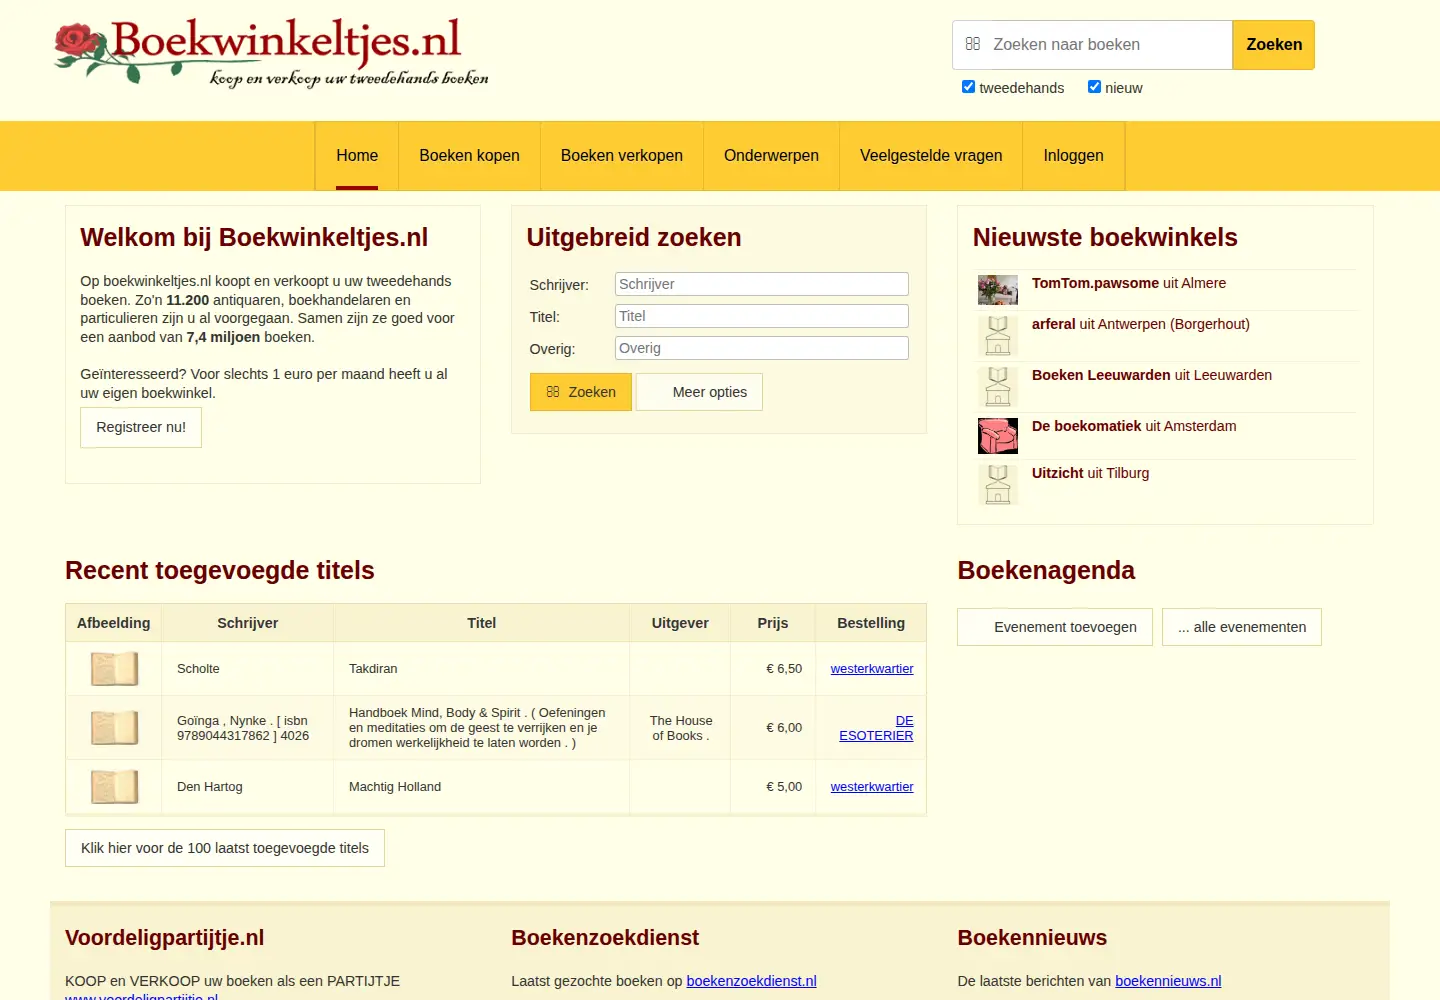The width and height of the screenshot is (1440, 1000).
Task: Click the search icon in the top search field
Action: coord(972,44)
